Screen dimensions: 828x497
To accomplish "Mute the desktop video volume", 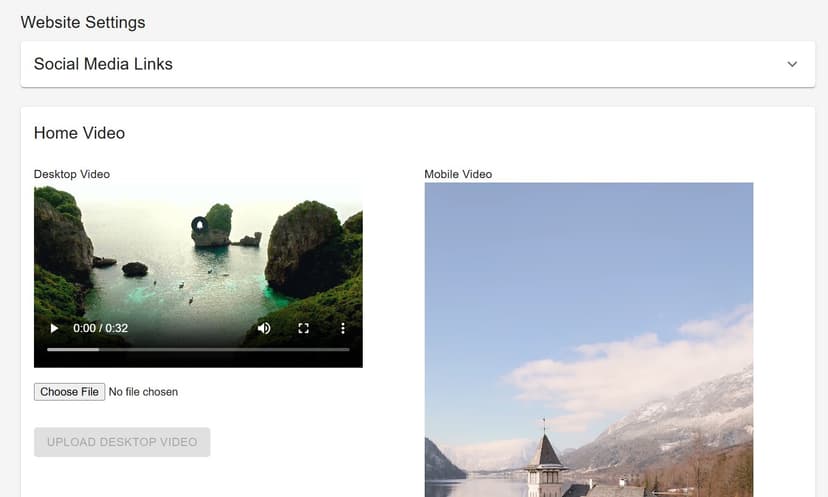I will (264, 329).
